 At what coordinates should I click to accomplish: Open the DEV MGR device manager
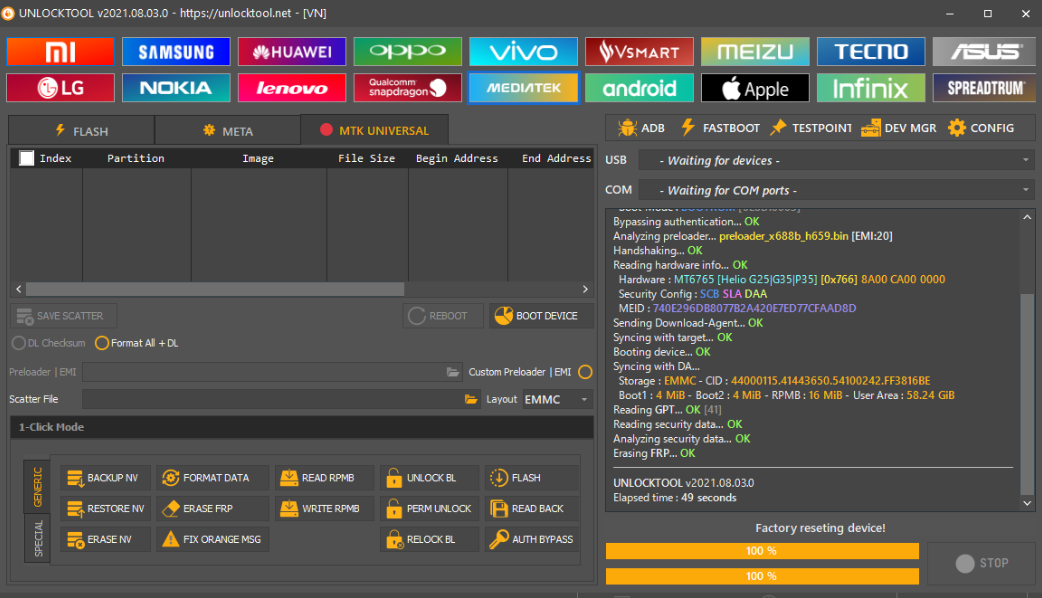coord(898,128)
